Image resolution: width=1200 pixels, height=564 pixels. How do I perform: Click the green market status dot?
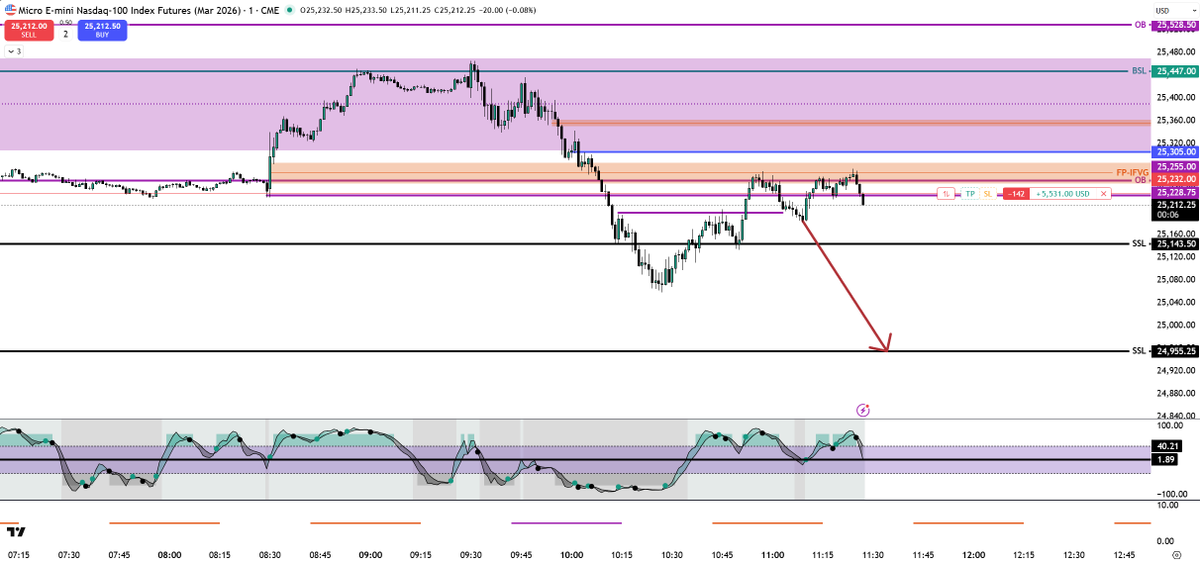[x=290, y=10]
